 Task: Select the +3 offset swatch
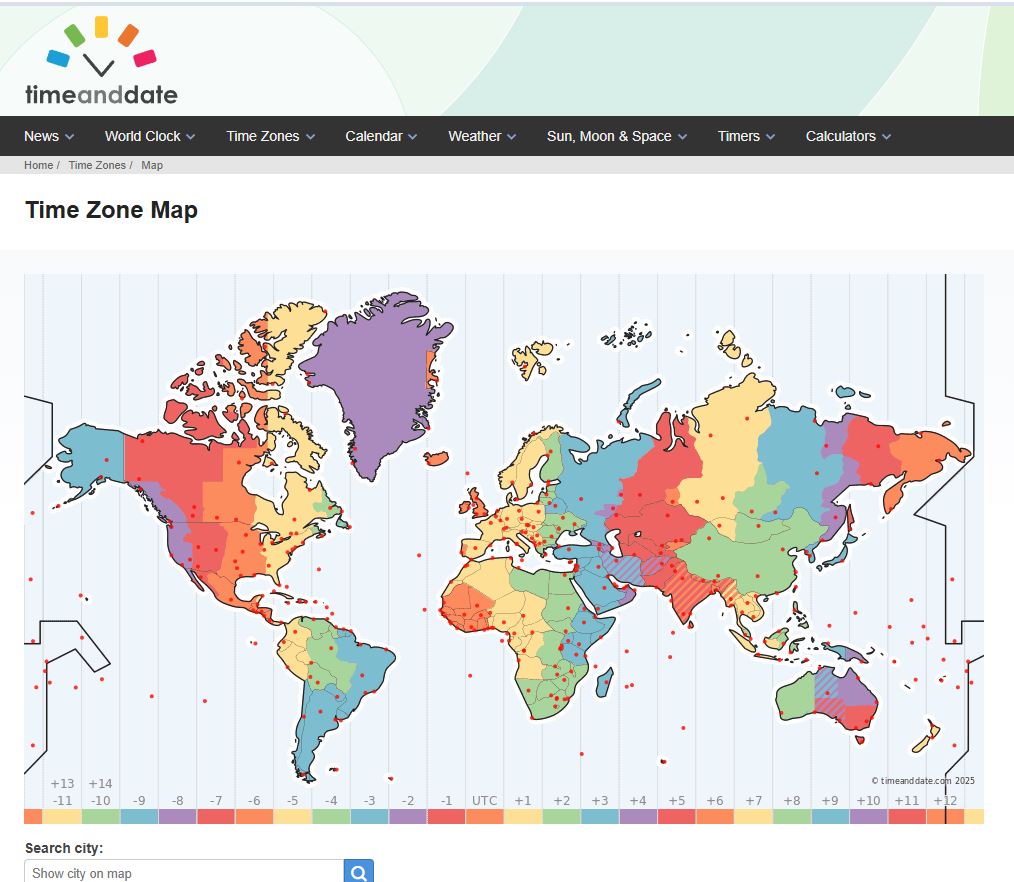(x=599, y=816)
